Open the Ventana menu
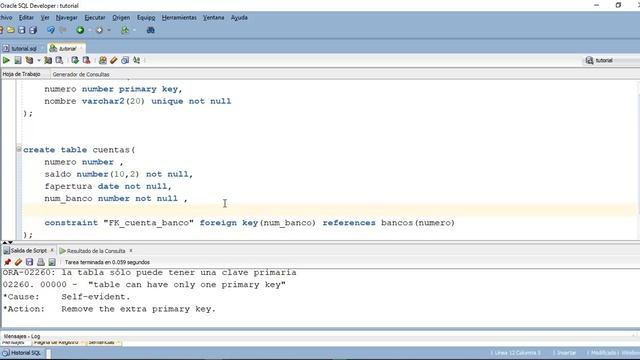 (213, 18)
